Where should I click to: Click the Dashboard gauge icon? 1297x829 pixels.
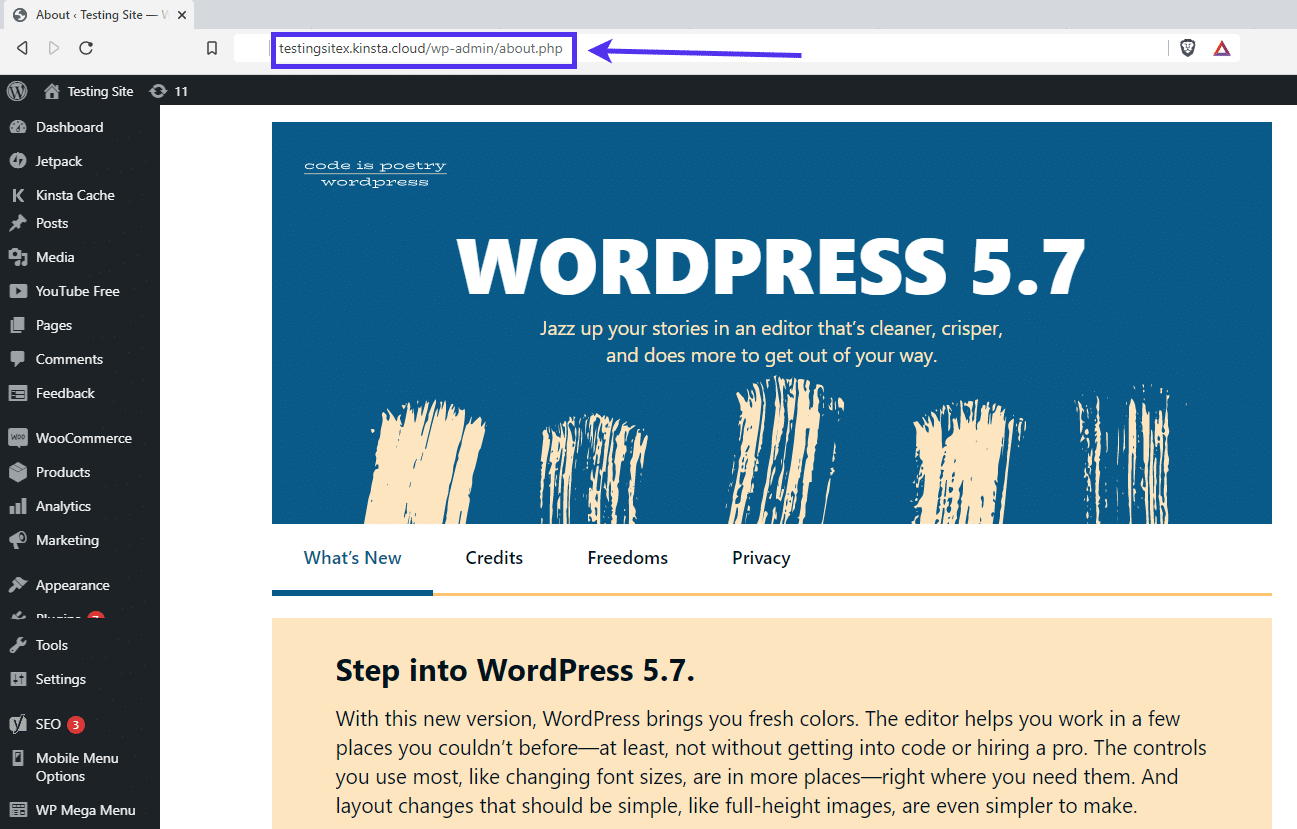(17, 127)
